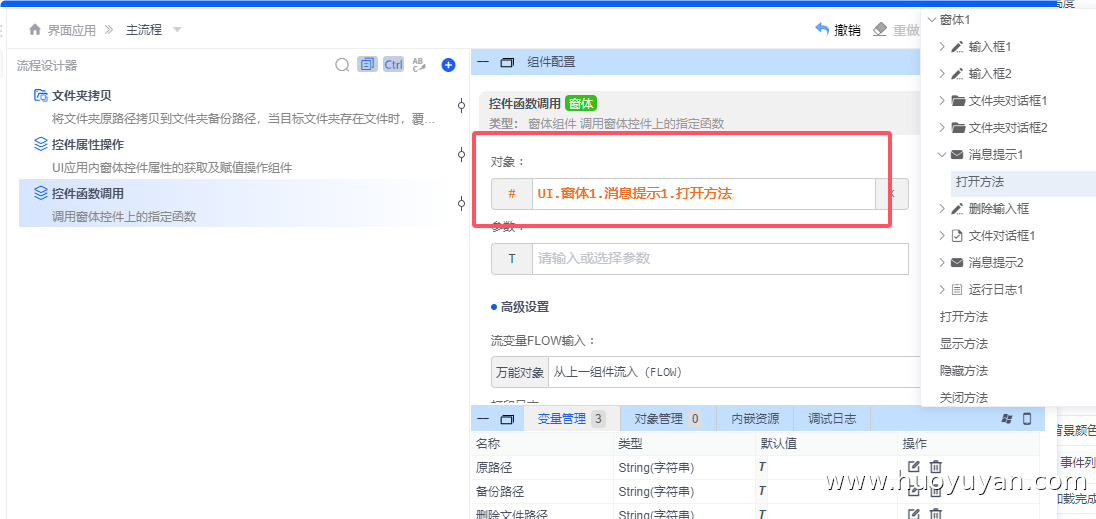This screenshot has height=519, width=1096.
Task: Click the 文件夹对话框1 folder icon
Action: pos(958,101)
